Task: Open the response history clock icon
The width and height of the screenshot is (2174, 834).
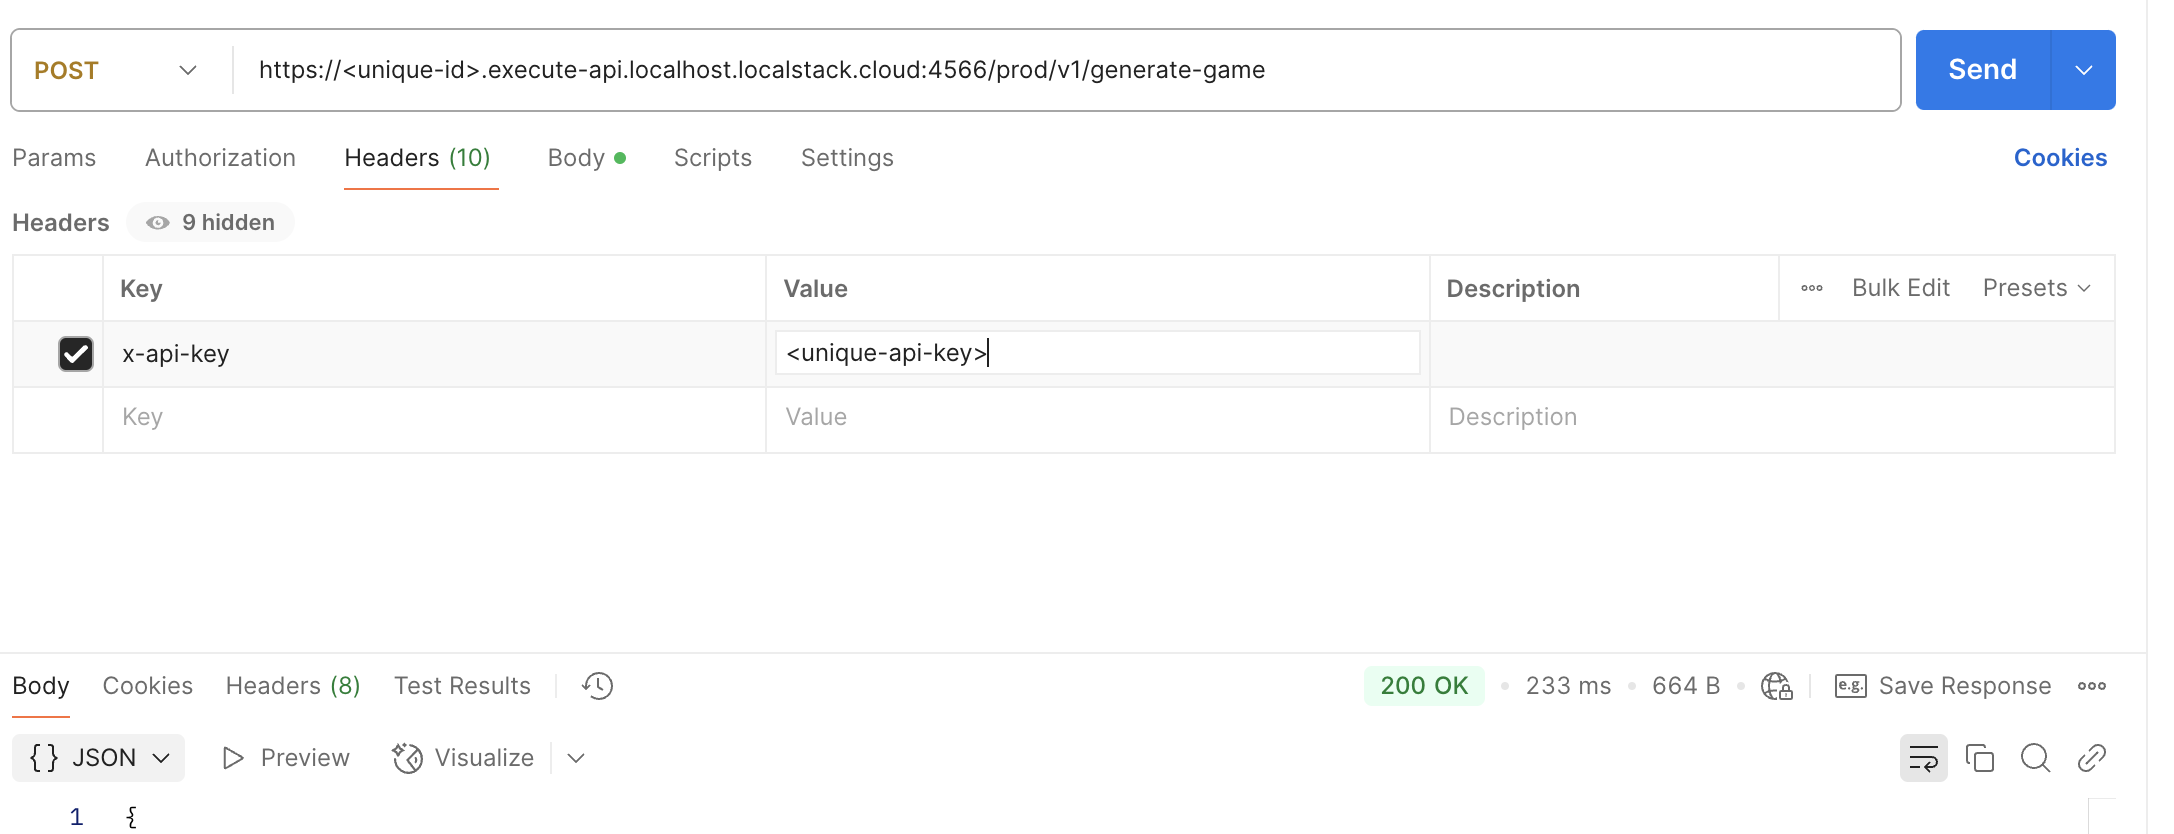Action: (x=597, y=686)
